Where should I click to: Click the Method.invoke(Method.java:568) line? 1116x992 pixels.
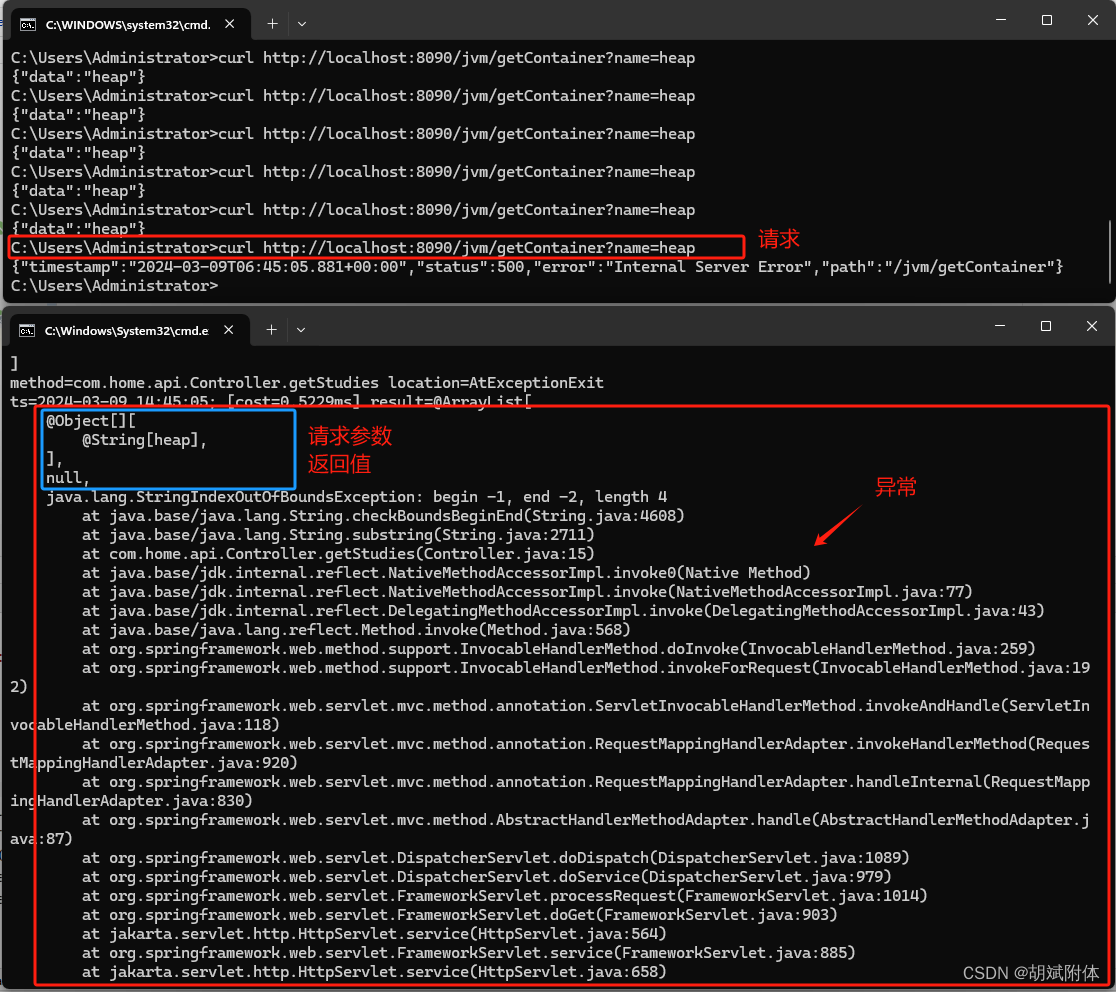pyautogui.click(x=356, y=630)
